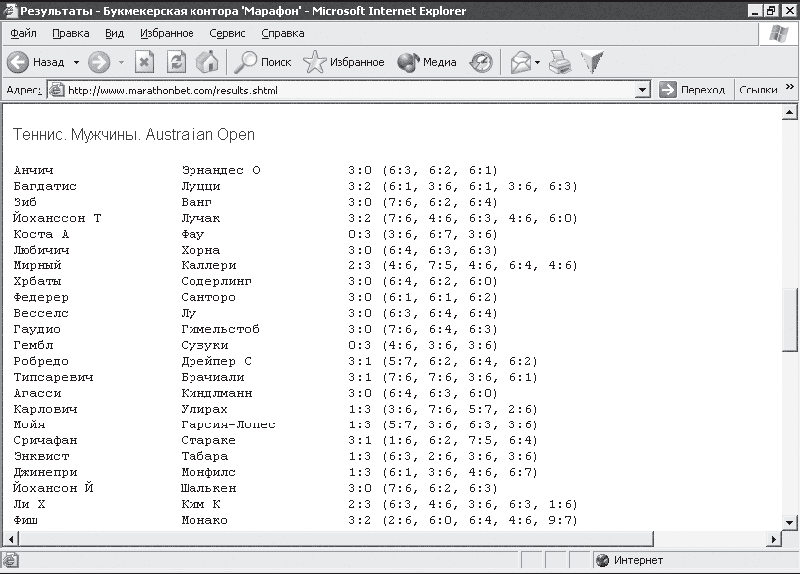
Task: Open the Search (Поиск) toolbar button
Action: click(x=263, y=62)
